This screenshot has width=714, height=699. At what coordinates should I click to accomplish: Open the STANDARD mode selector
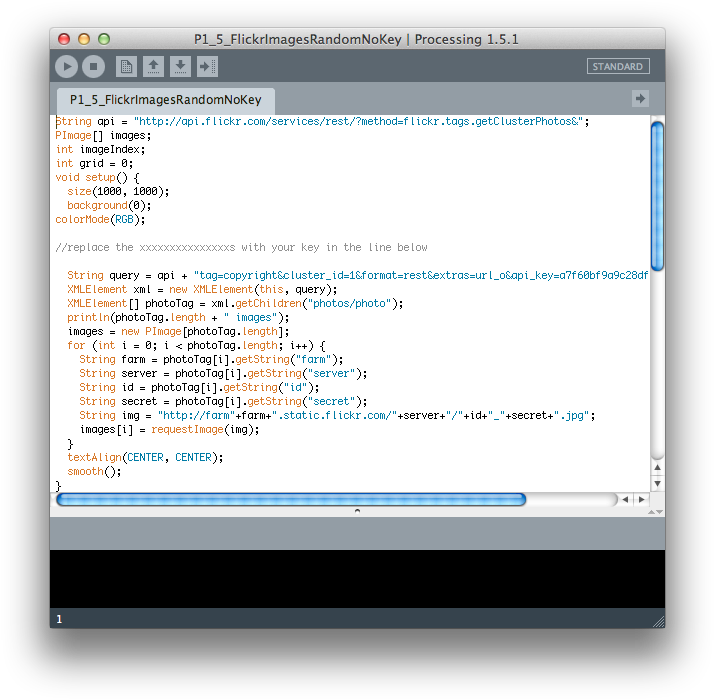point(618,66)
